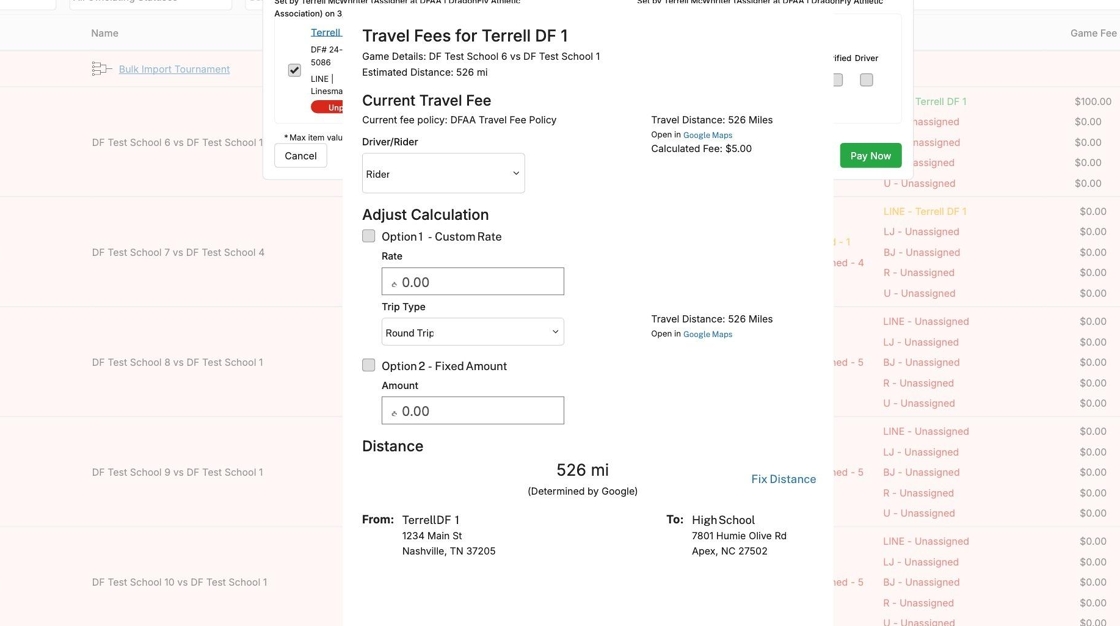The height and width of the screenshot is (626, 1120).
Task: Select the DF Test School 7 vs 4 game row
Action: (x=178, y=252)
